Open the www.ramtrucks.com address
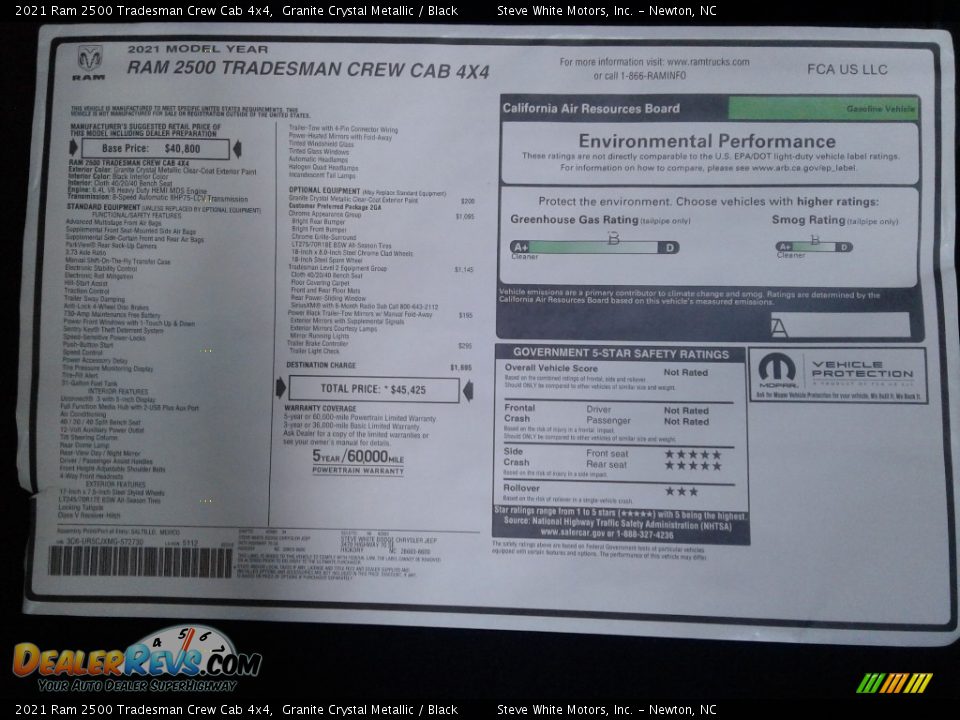 [708, 62]
